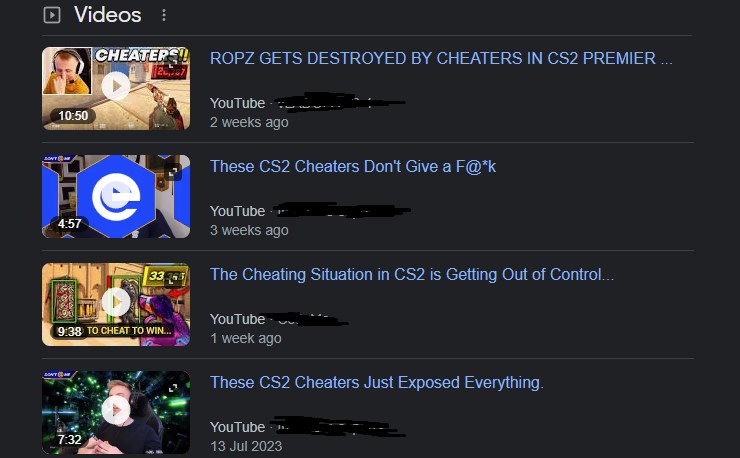Click the blue hexagon logo video thumbnail

pos(116,196)
